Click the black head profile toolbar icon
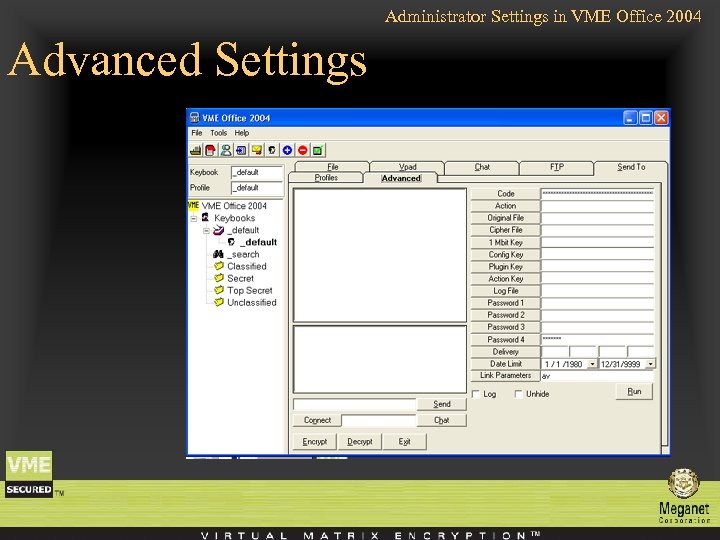 pos(272,150)
